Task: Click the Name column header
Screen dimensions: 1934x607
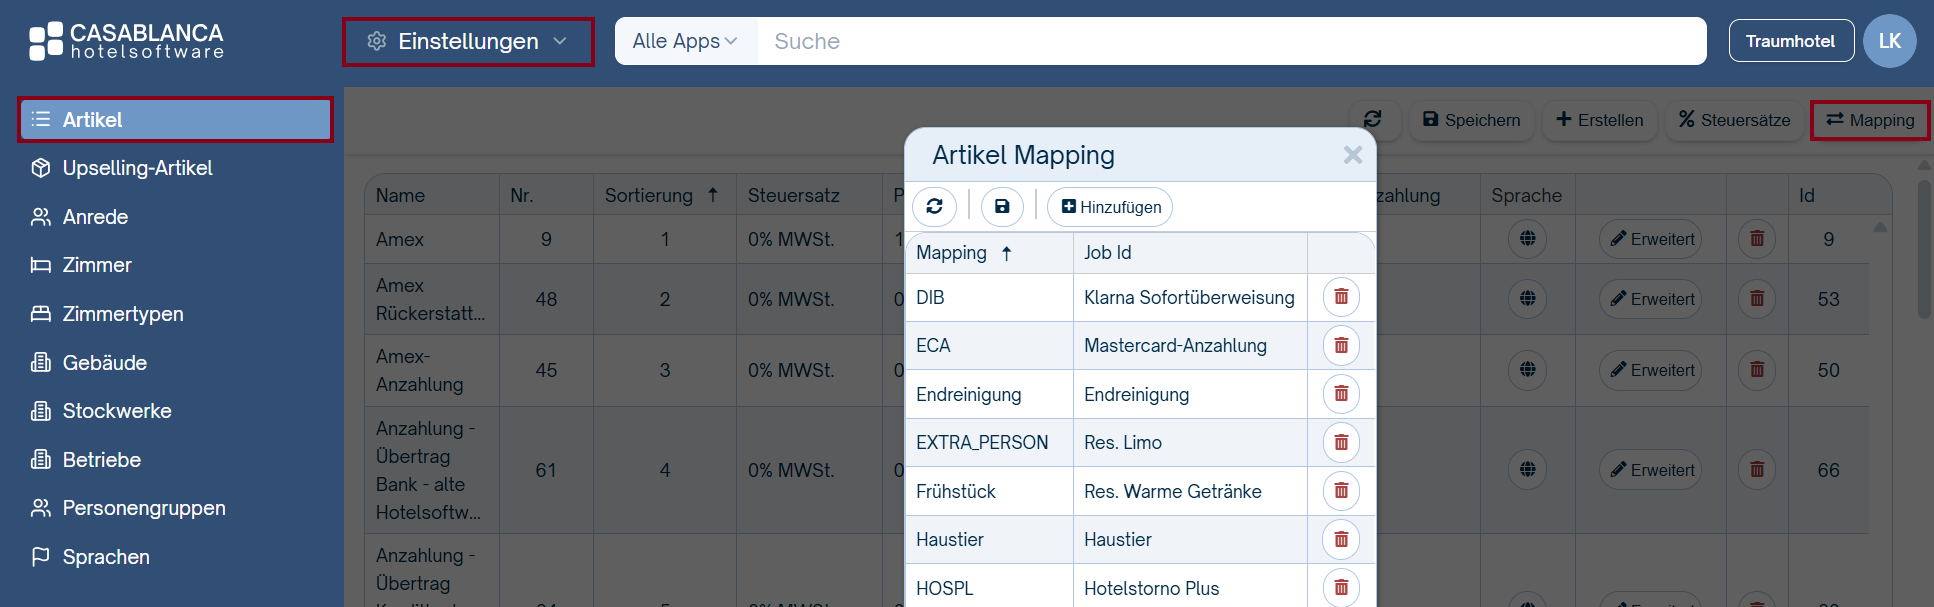Action: pyautogui.click(x=431, y=195)
